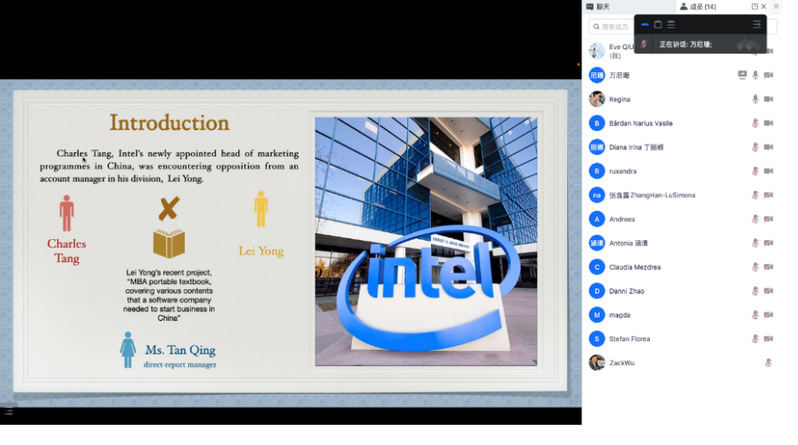
Task: Select the middle layout icon in floating toolbar
Action: coord(658,24)
